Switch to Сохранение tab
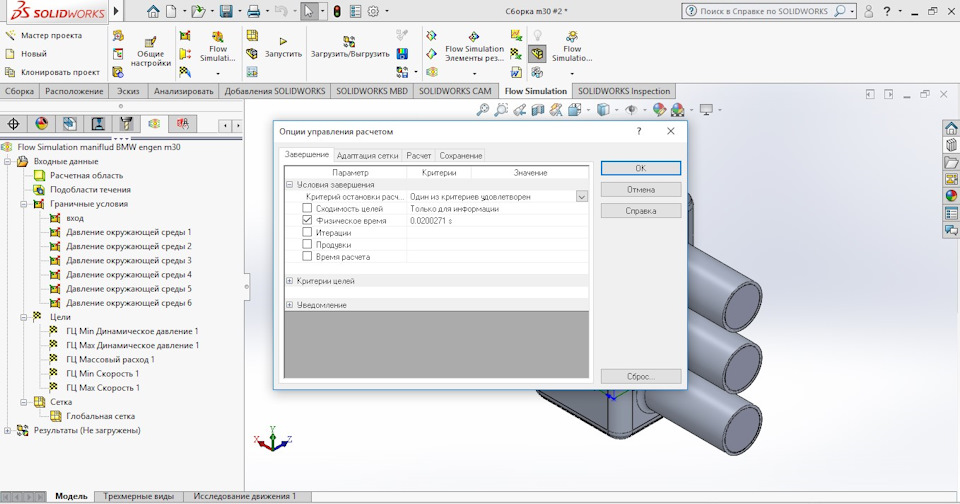 (460, 156)
